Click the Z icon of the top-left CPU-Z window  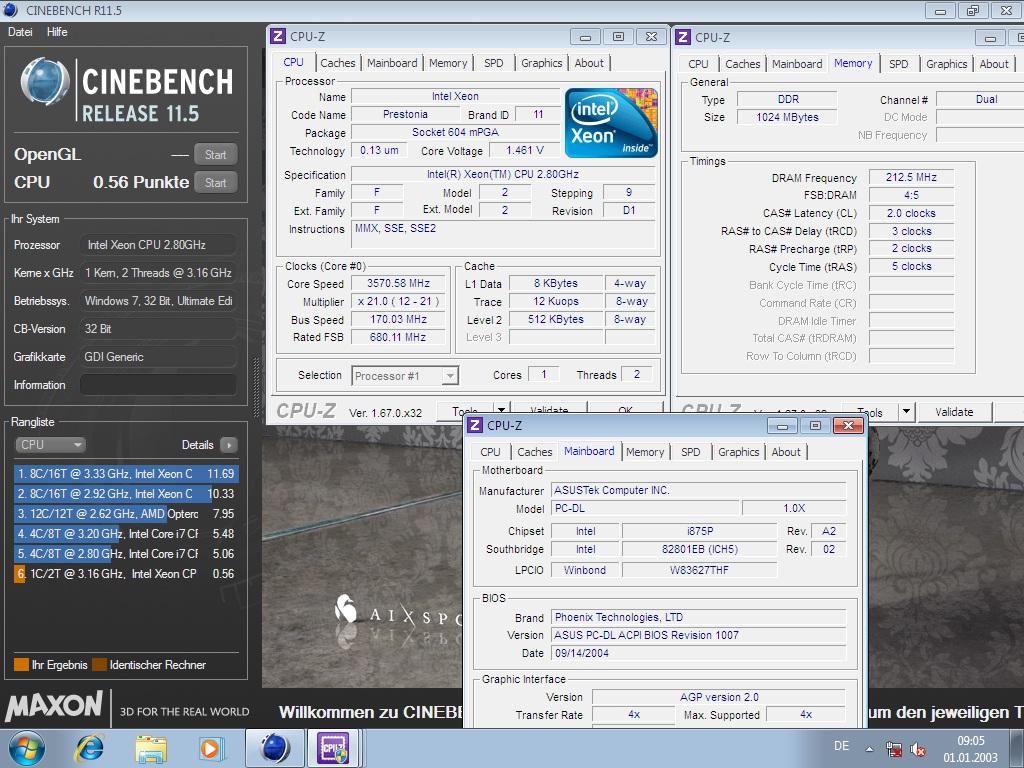pyautogui.click(x=278, y=37)
